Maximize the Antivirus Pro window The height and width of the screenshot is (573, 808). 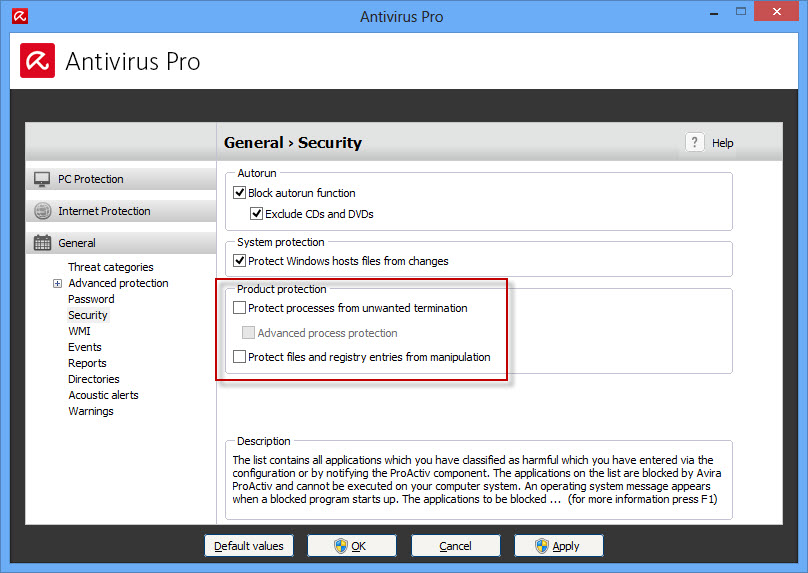click(740, 11)
